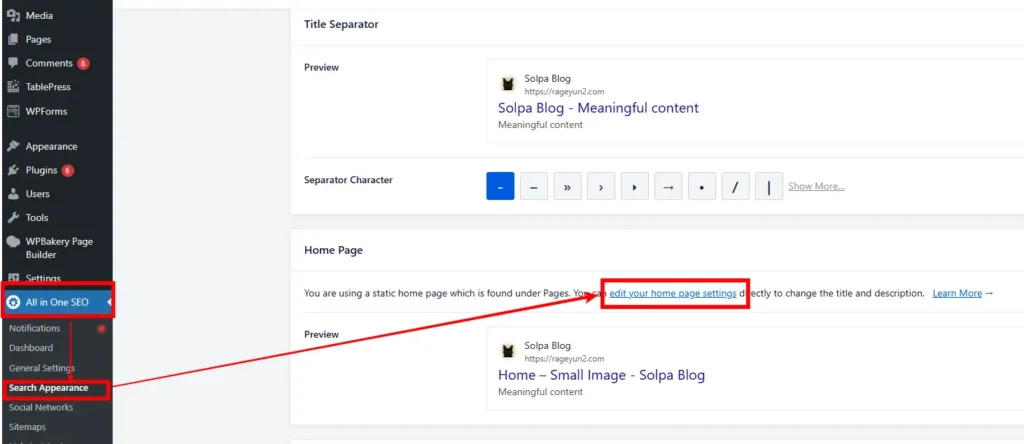
Task: Select the forward slash separator
Action: click(735, 186)
